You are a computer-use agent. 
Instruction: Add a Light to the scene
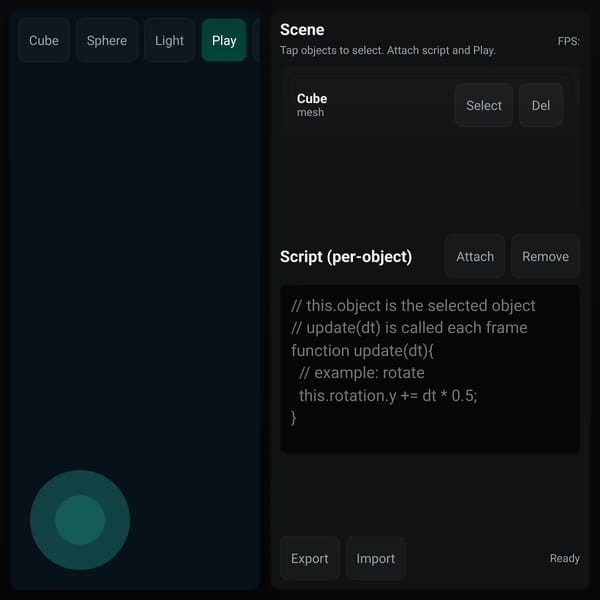[169, 40]
